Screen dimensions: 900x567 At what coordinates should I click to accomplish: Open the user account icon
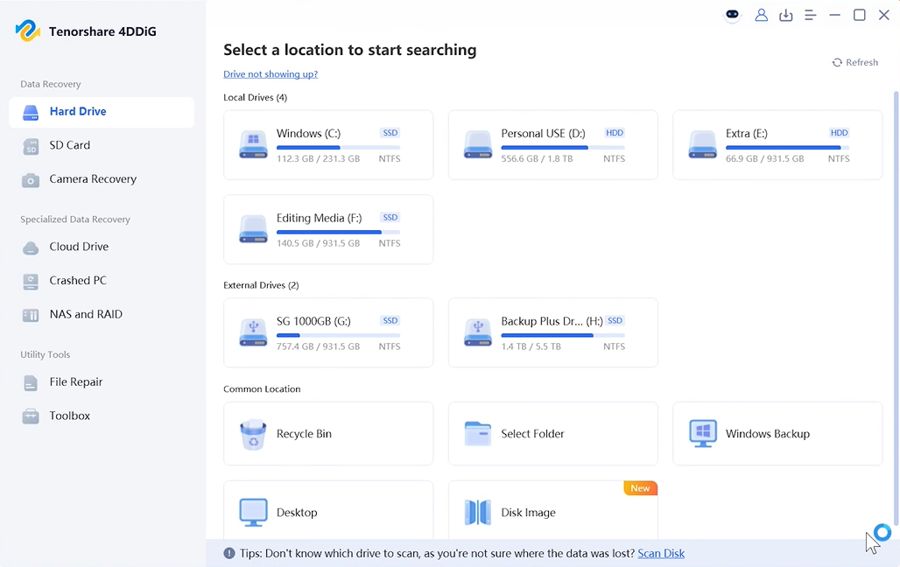tap(761, 15)
